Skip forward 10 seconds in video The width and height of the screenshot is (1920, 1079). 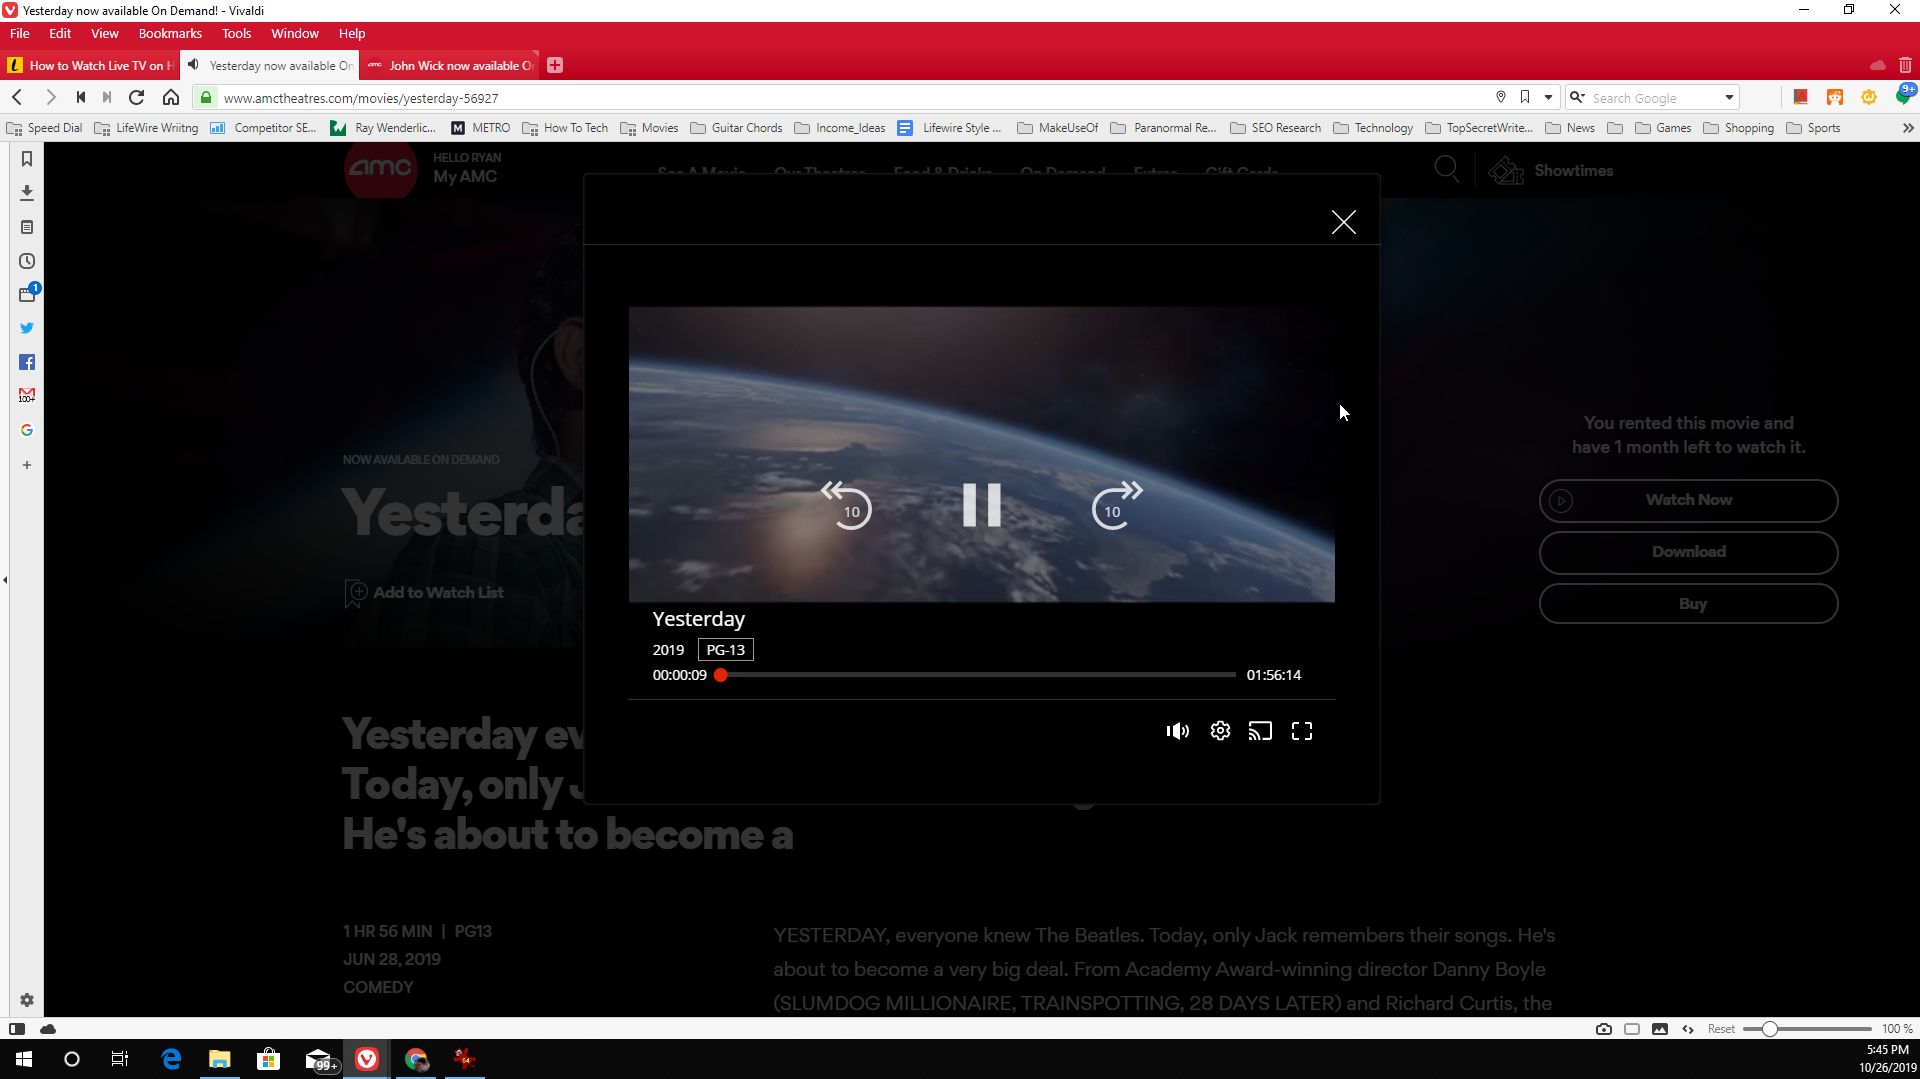coord(1117,505)
